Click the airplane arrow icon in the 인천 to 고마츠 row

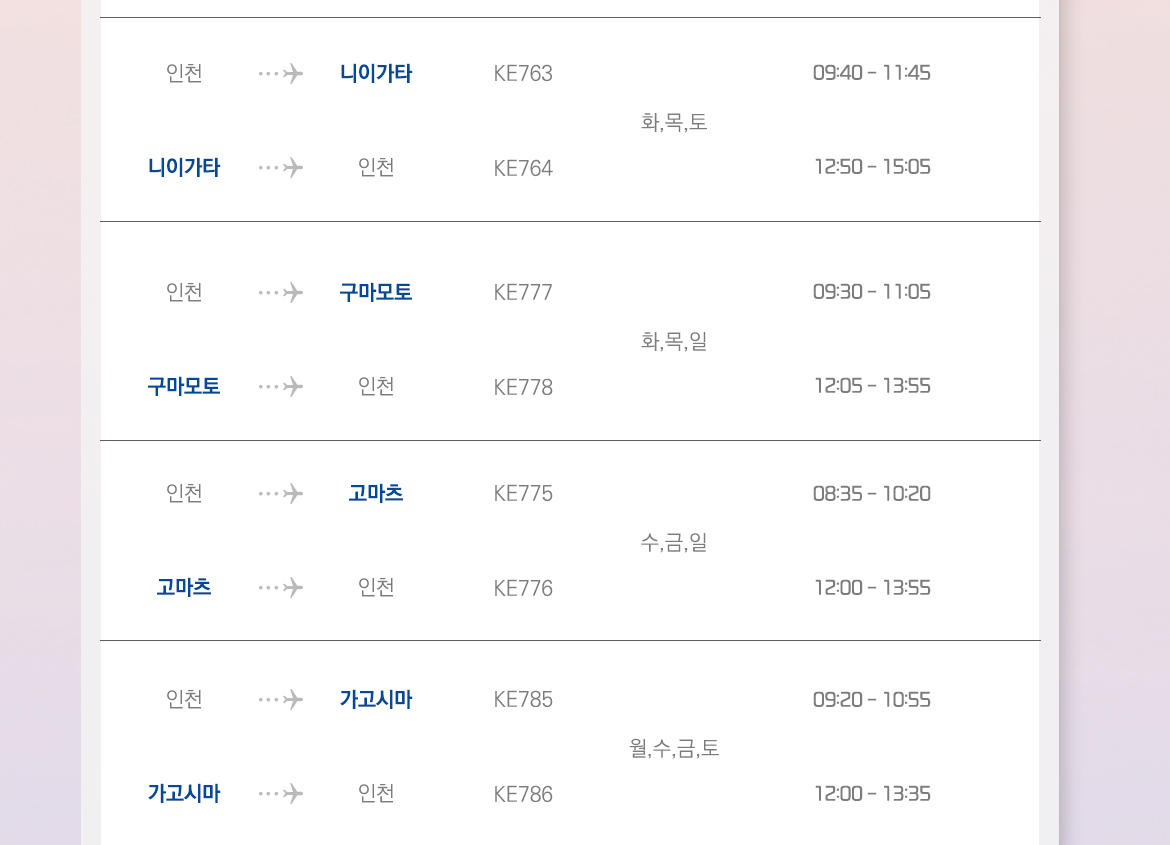281,493
